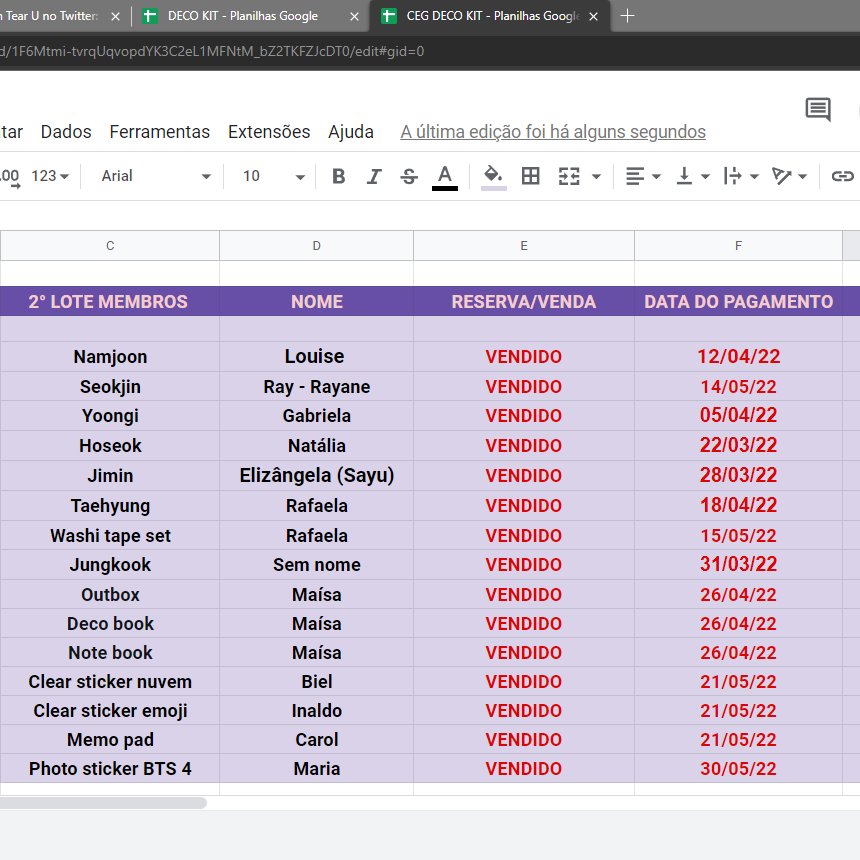Open Extensões menu
Screen dimensions: 860x860
[269, 132]
